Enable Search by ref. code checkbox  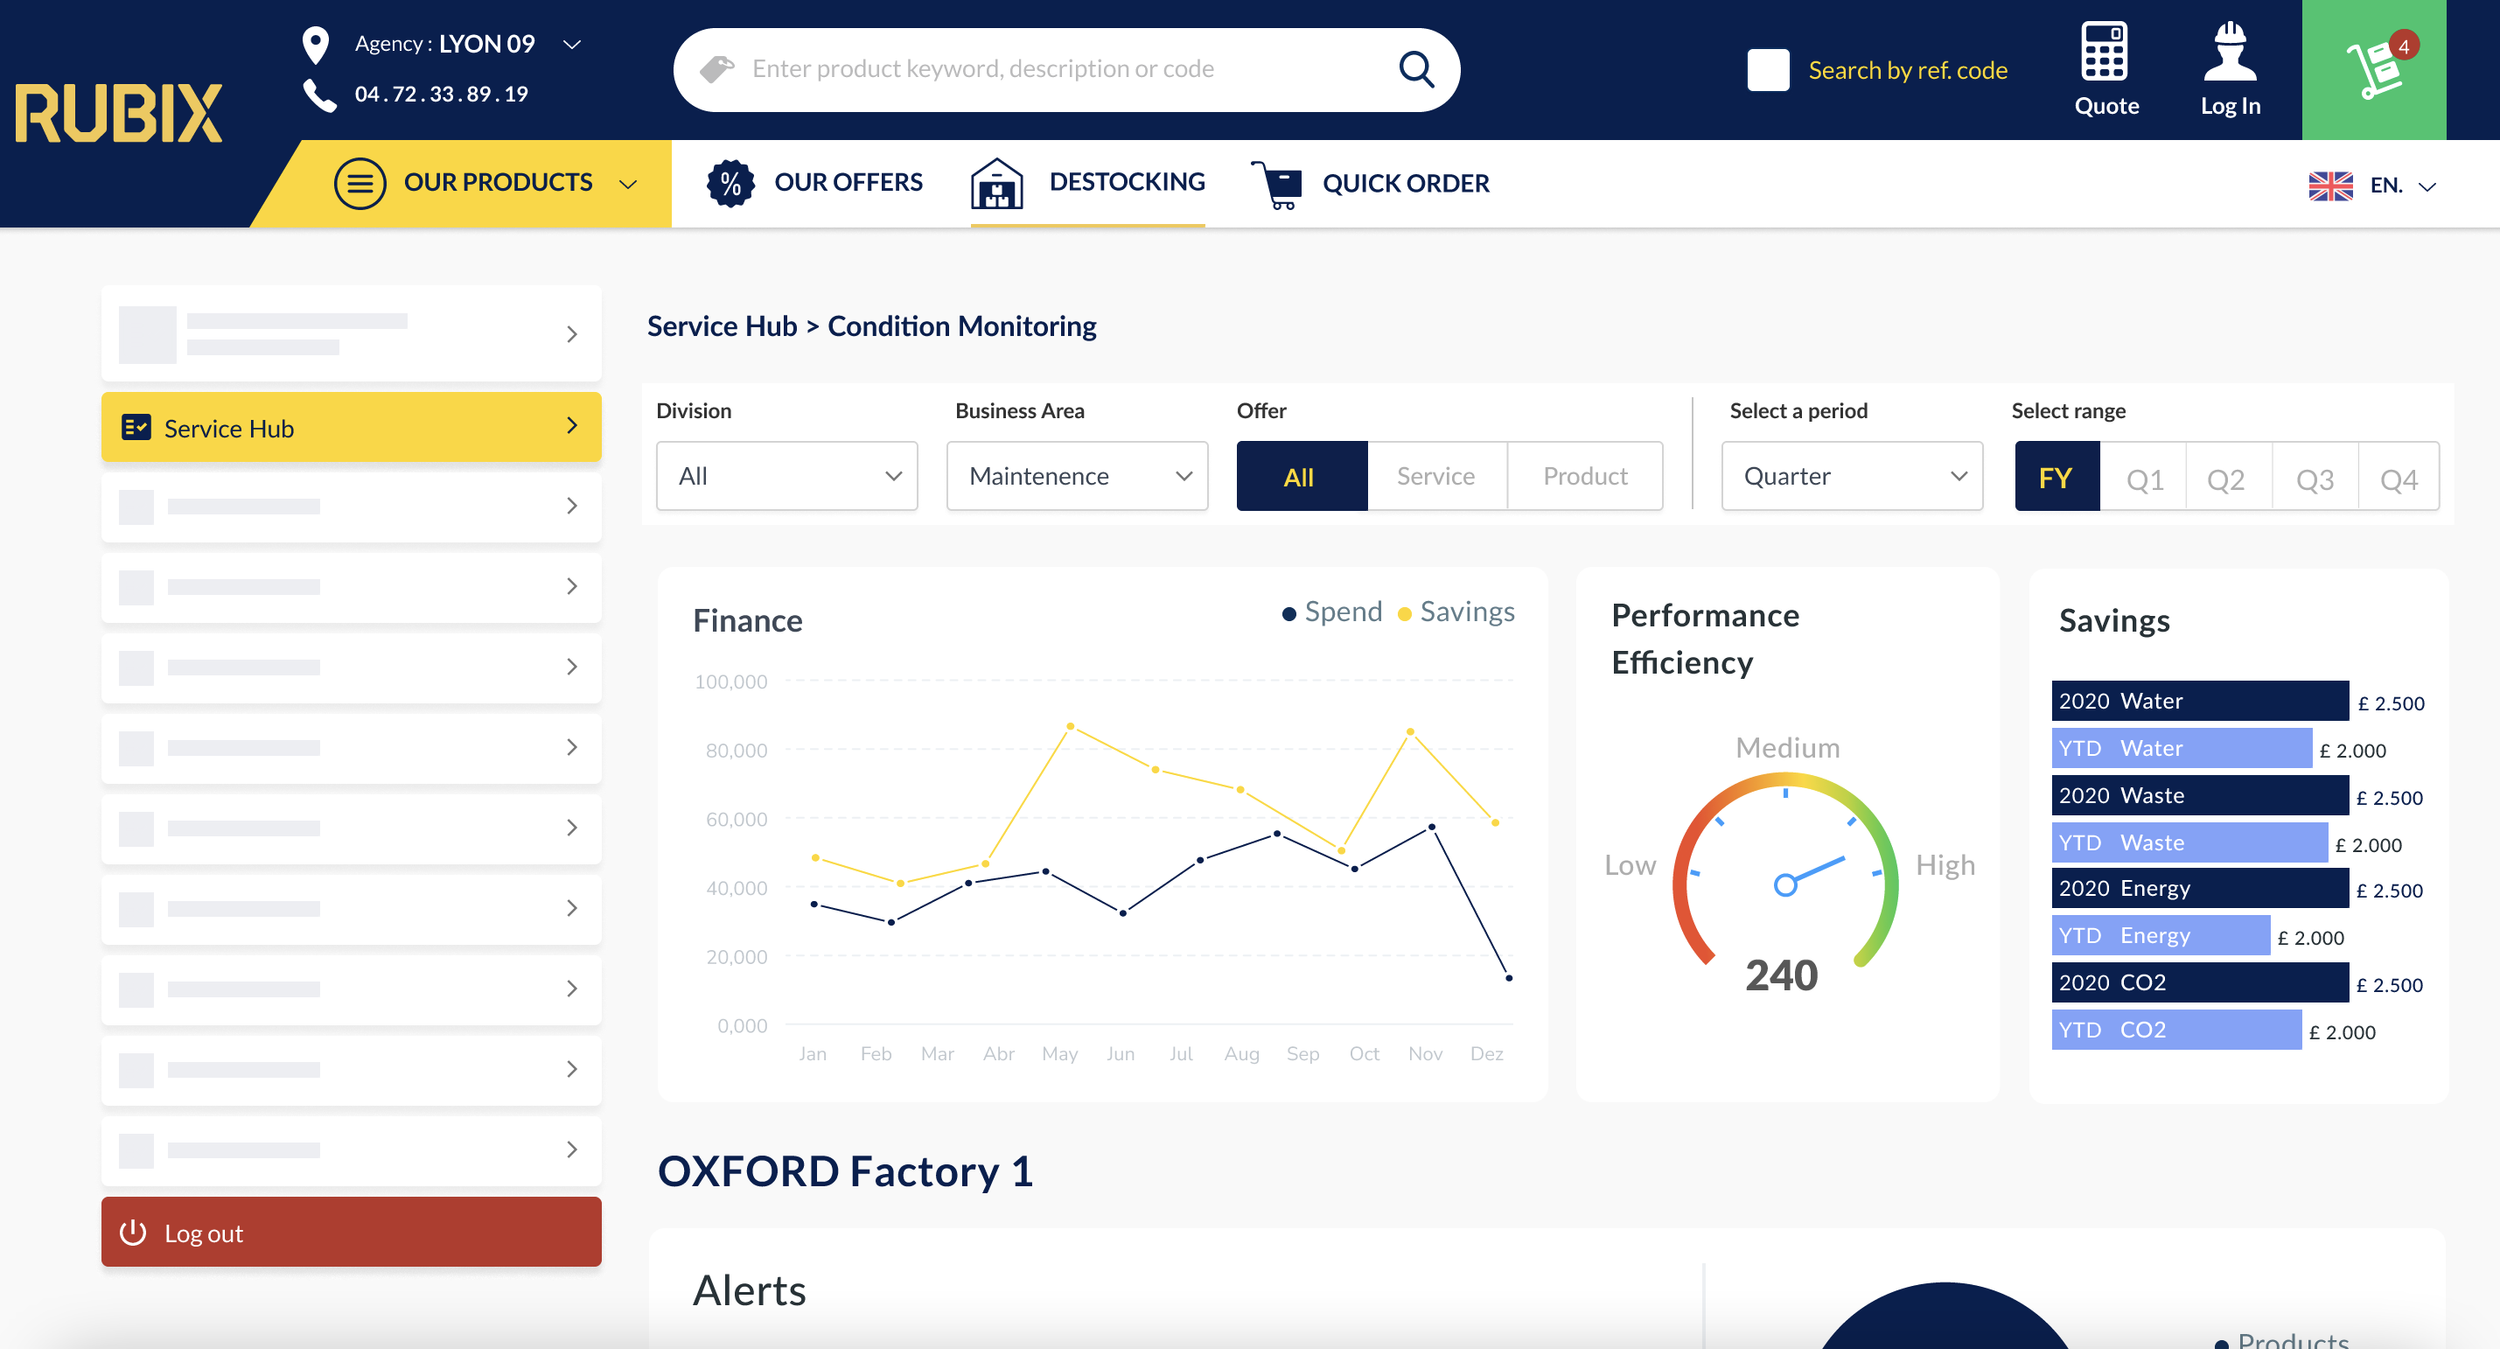(1767, 70)
